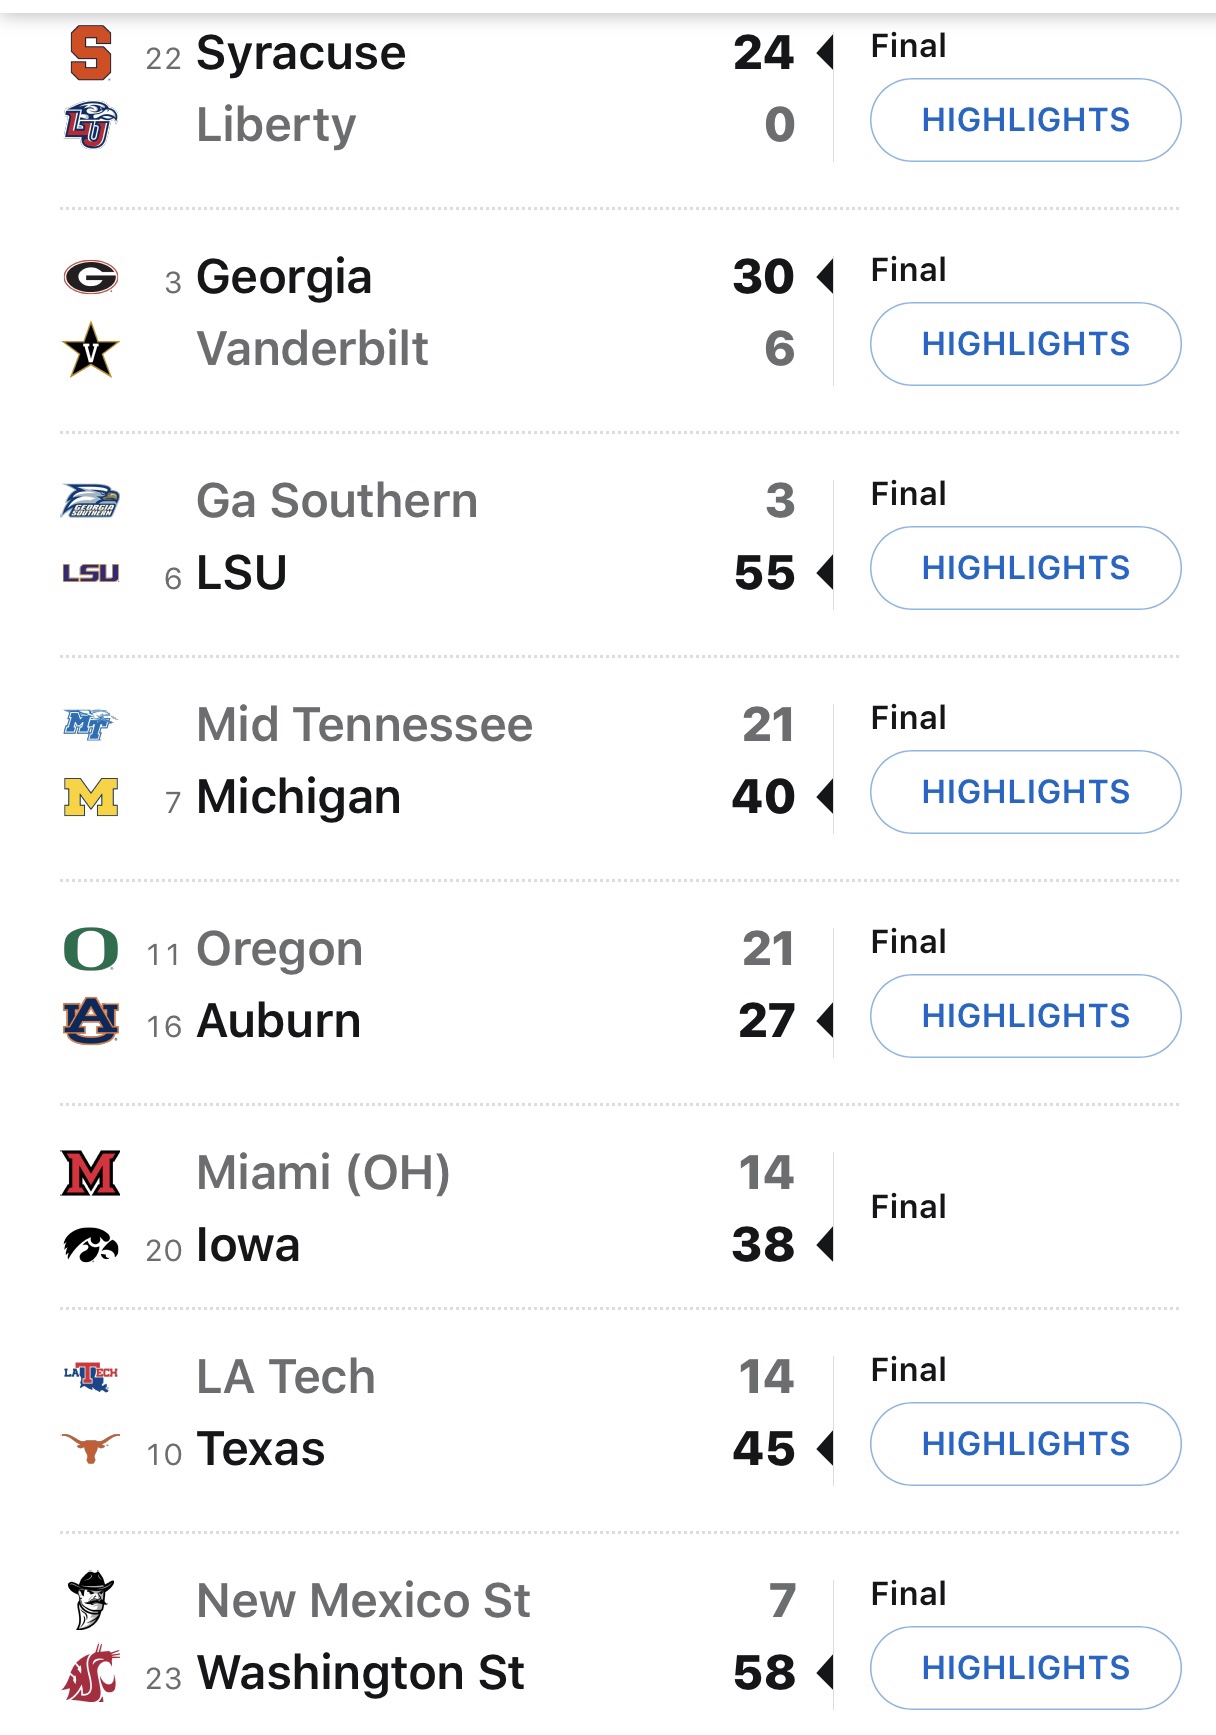Viewport: 1216px width, 1735px height.
Task: Tap the Michigan block M logo
Action: click(x=90, y=797)
